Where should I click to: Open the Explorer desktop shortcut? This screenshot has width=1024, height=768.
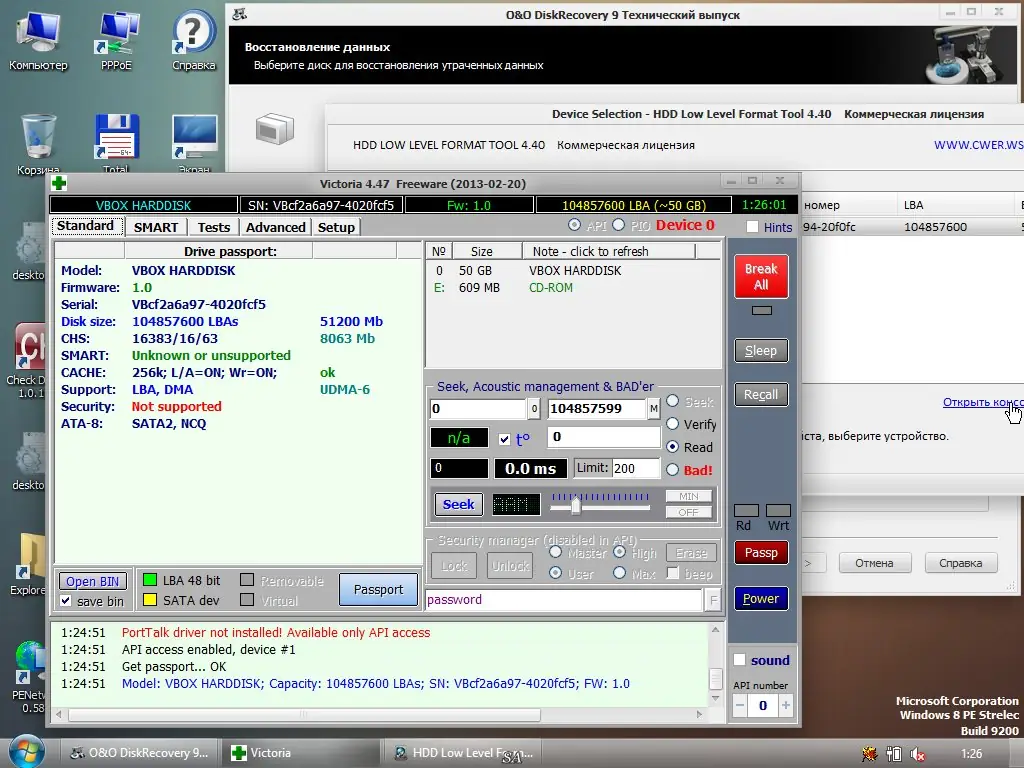(x=29, y=563)
